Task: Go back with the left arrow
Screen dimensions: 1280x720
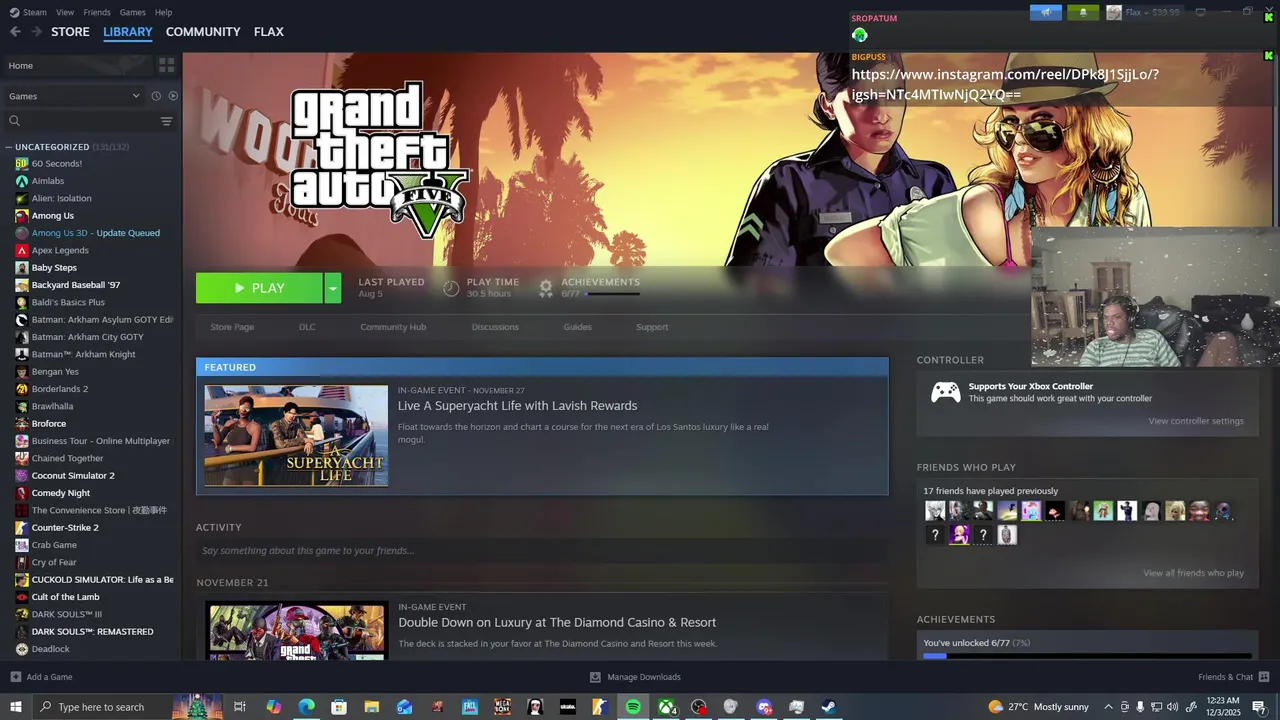Action: pyautogui.click(x=15, y=32)
